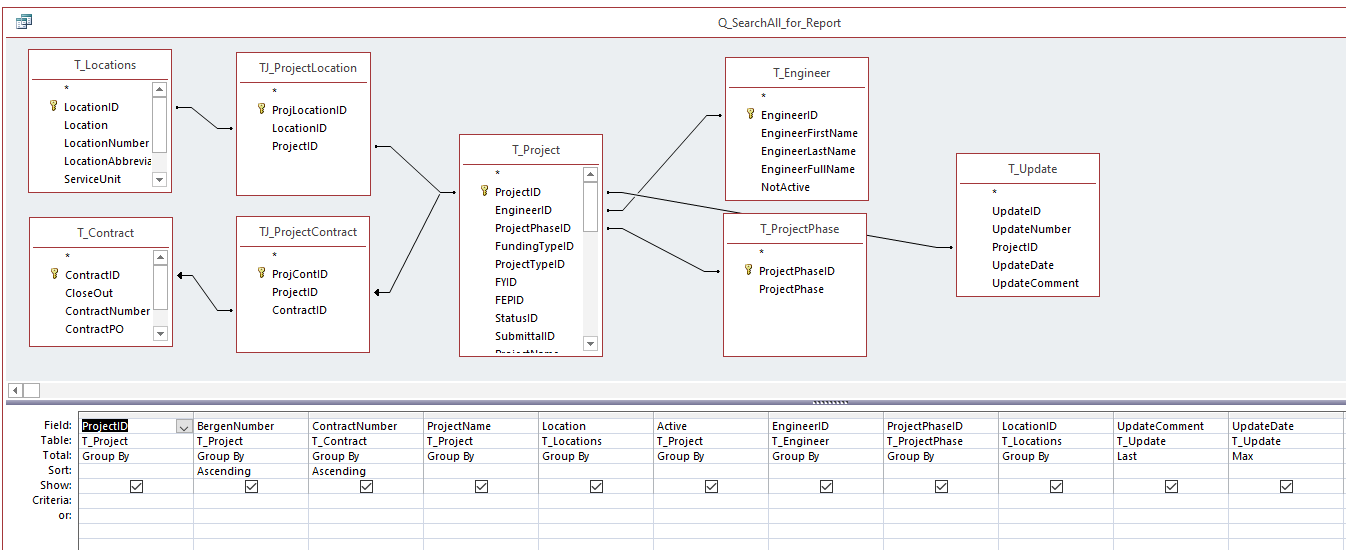Click the ContractID key icon in T_Contract

pyautogui.click(x=54, y=274)
